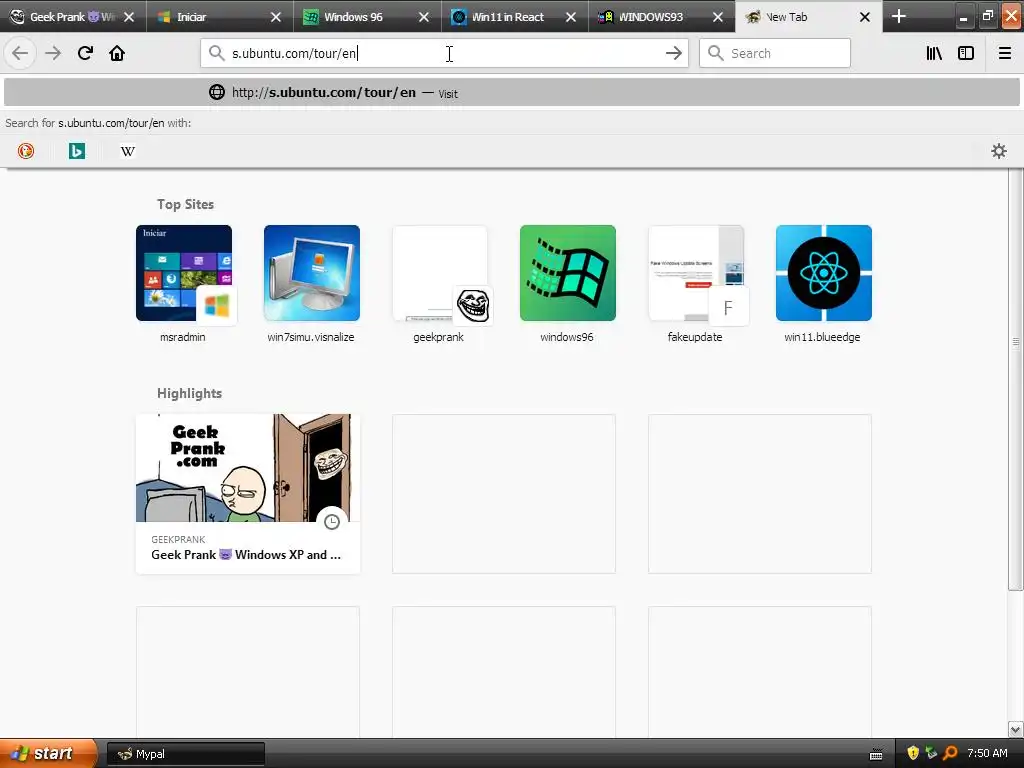Open search settings gear icon

[999, 152]
